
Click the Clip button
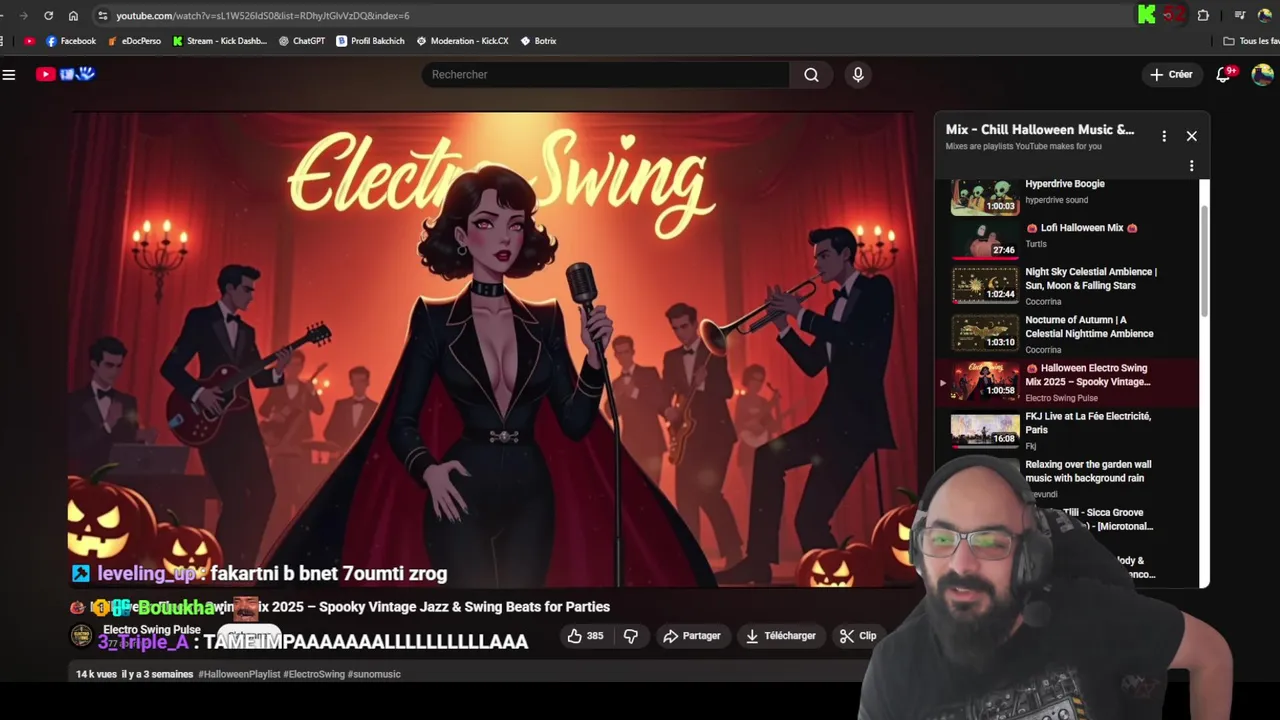[858, 636]
